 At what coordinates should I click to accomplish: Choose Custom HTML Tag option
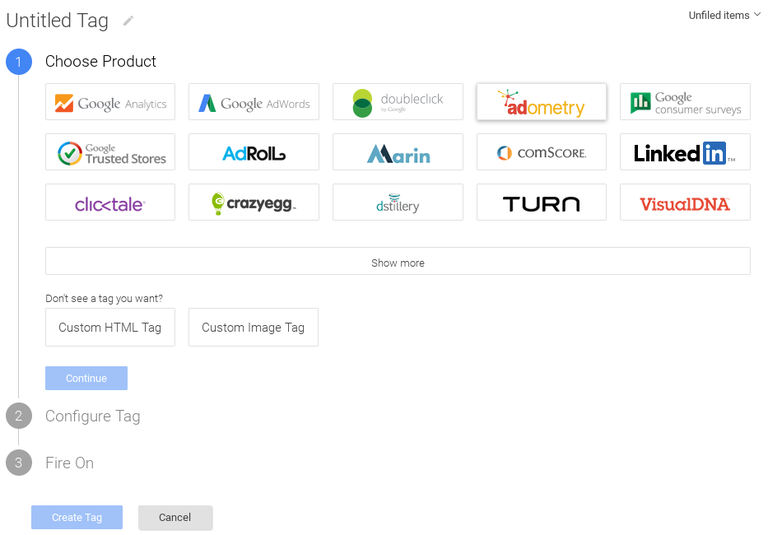(110, 327)
